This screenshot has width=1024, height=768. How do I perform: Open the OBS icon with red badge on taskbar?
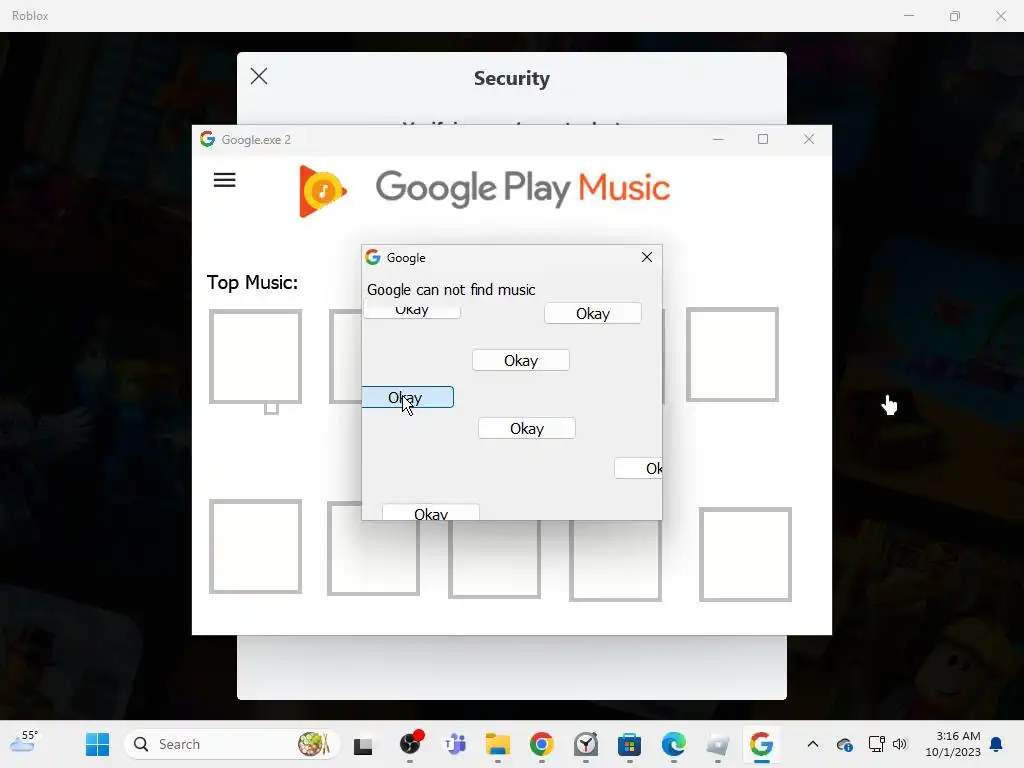click(411, 743)
